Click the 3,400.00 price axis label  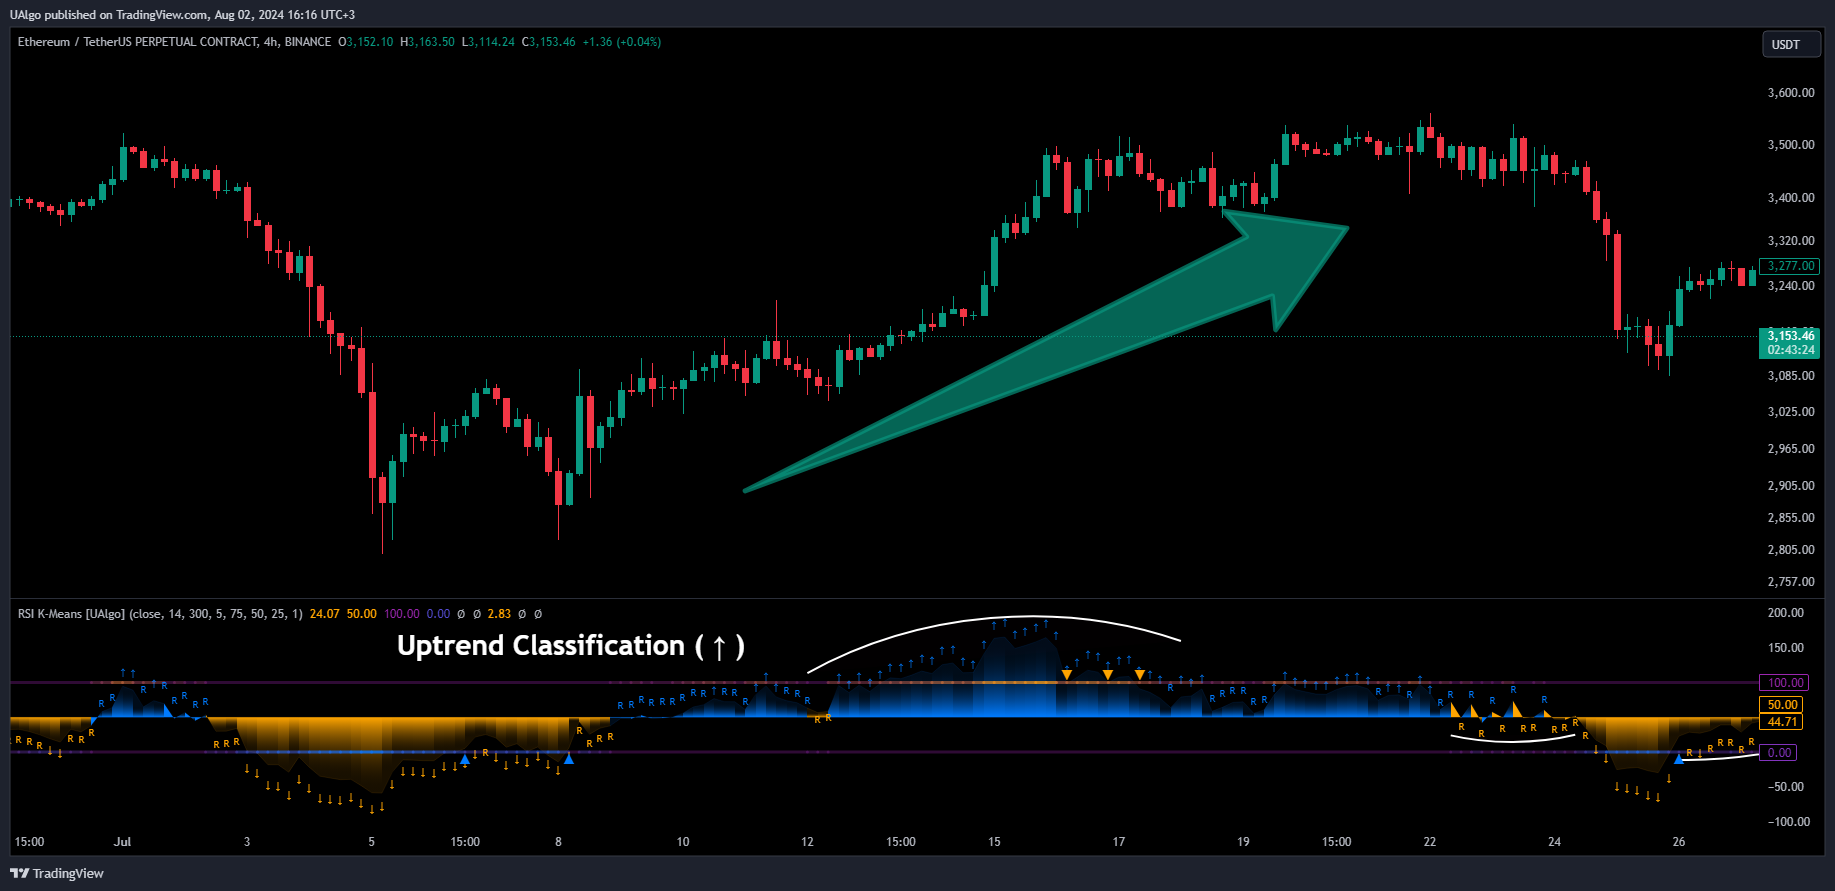(1791, 198)
